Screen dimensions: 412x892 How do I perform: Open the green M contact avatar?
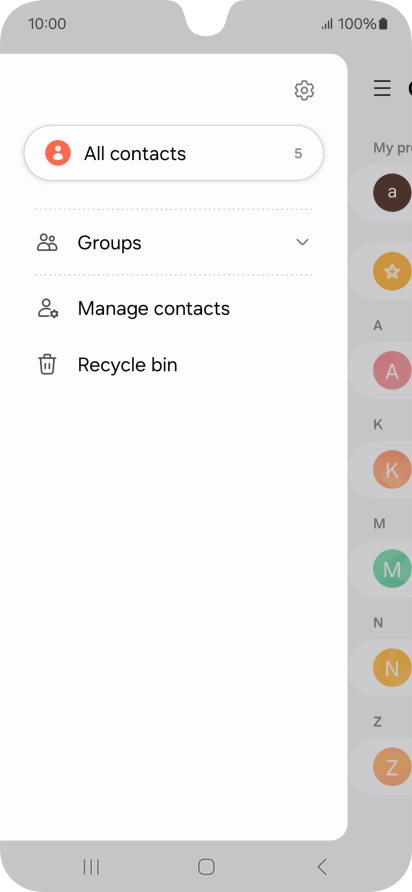[392, 569]
